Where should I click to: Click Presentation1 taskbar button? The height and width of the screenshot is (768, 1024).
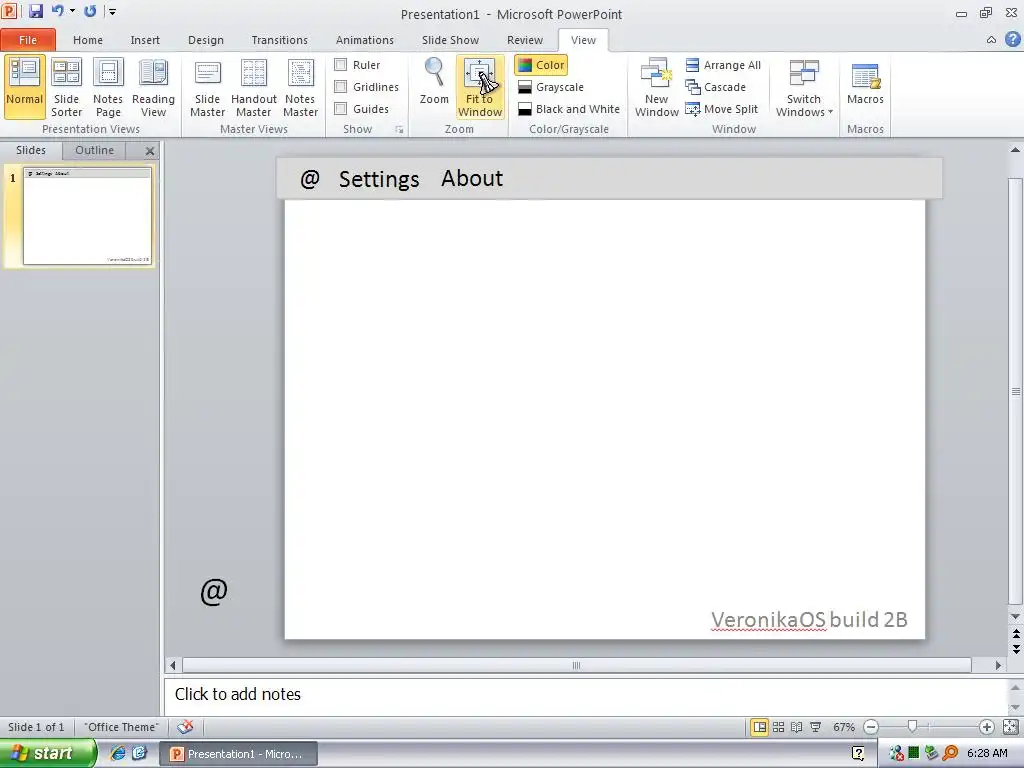coord(239,754)
